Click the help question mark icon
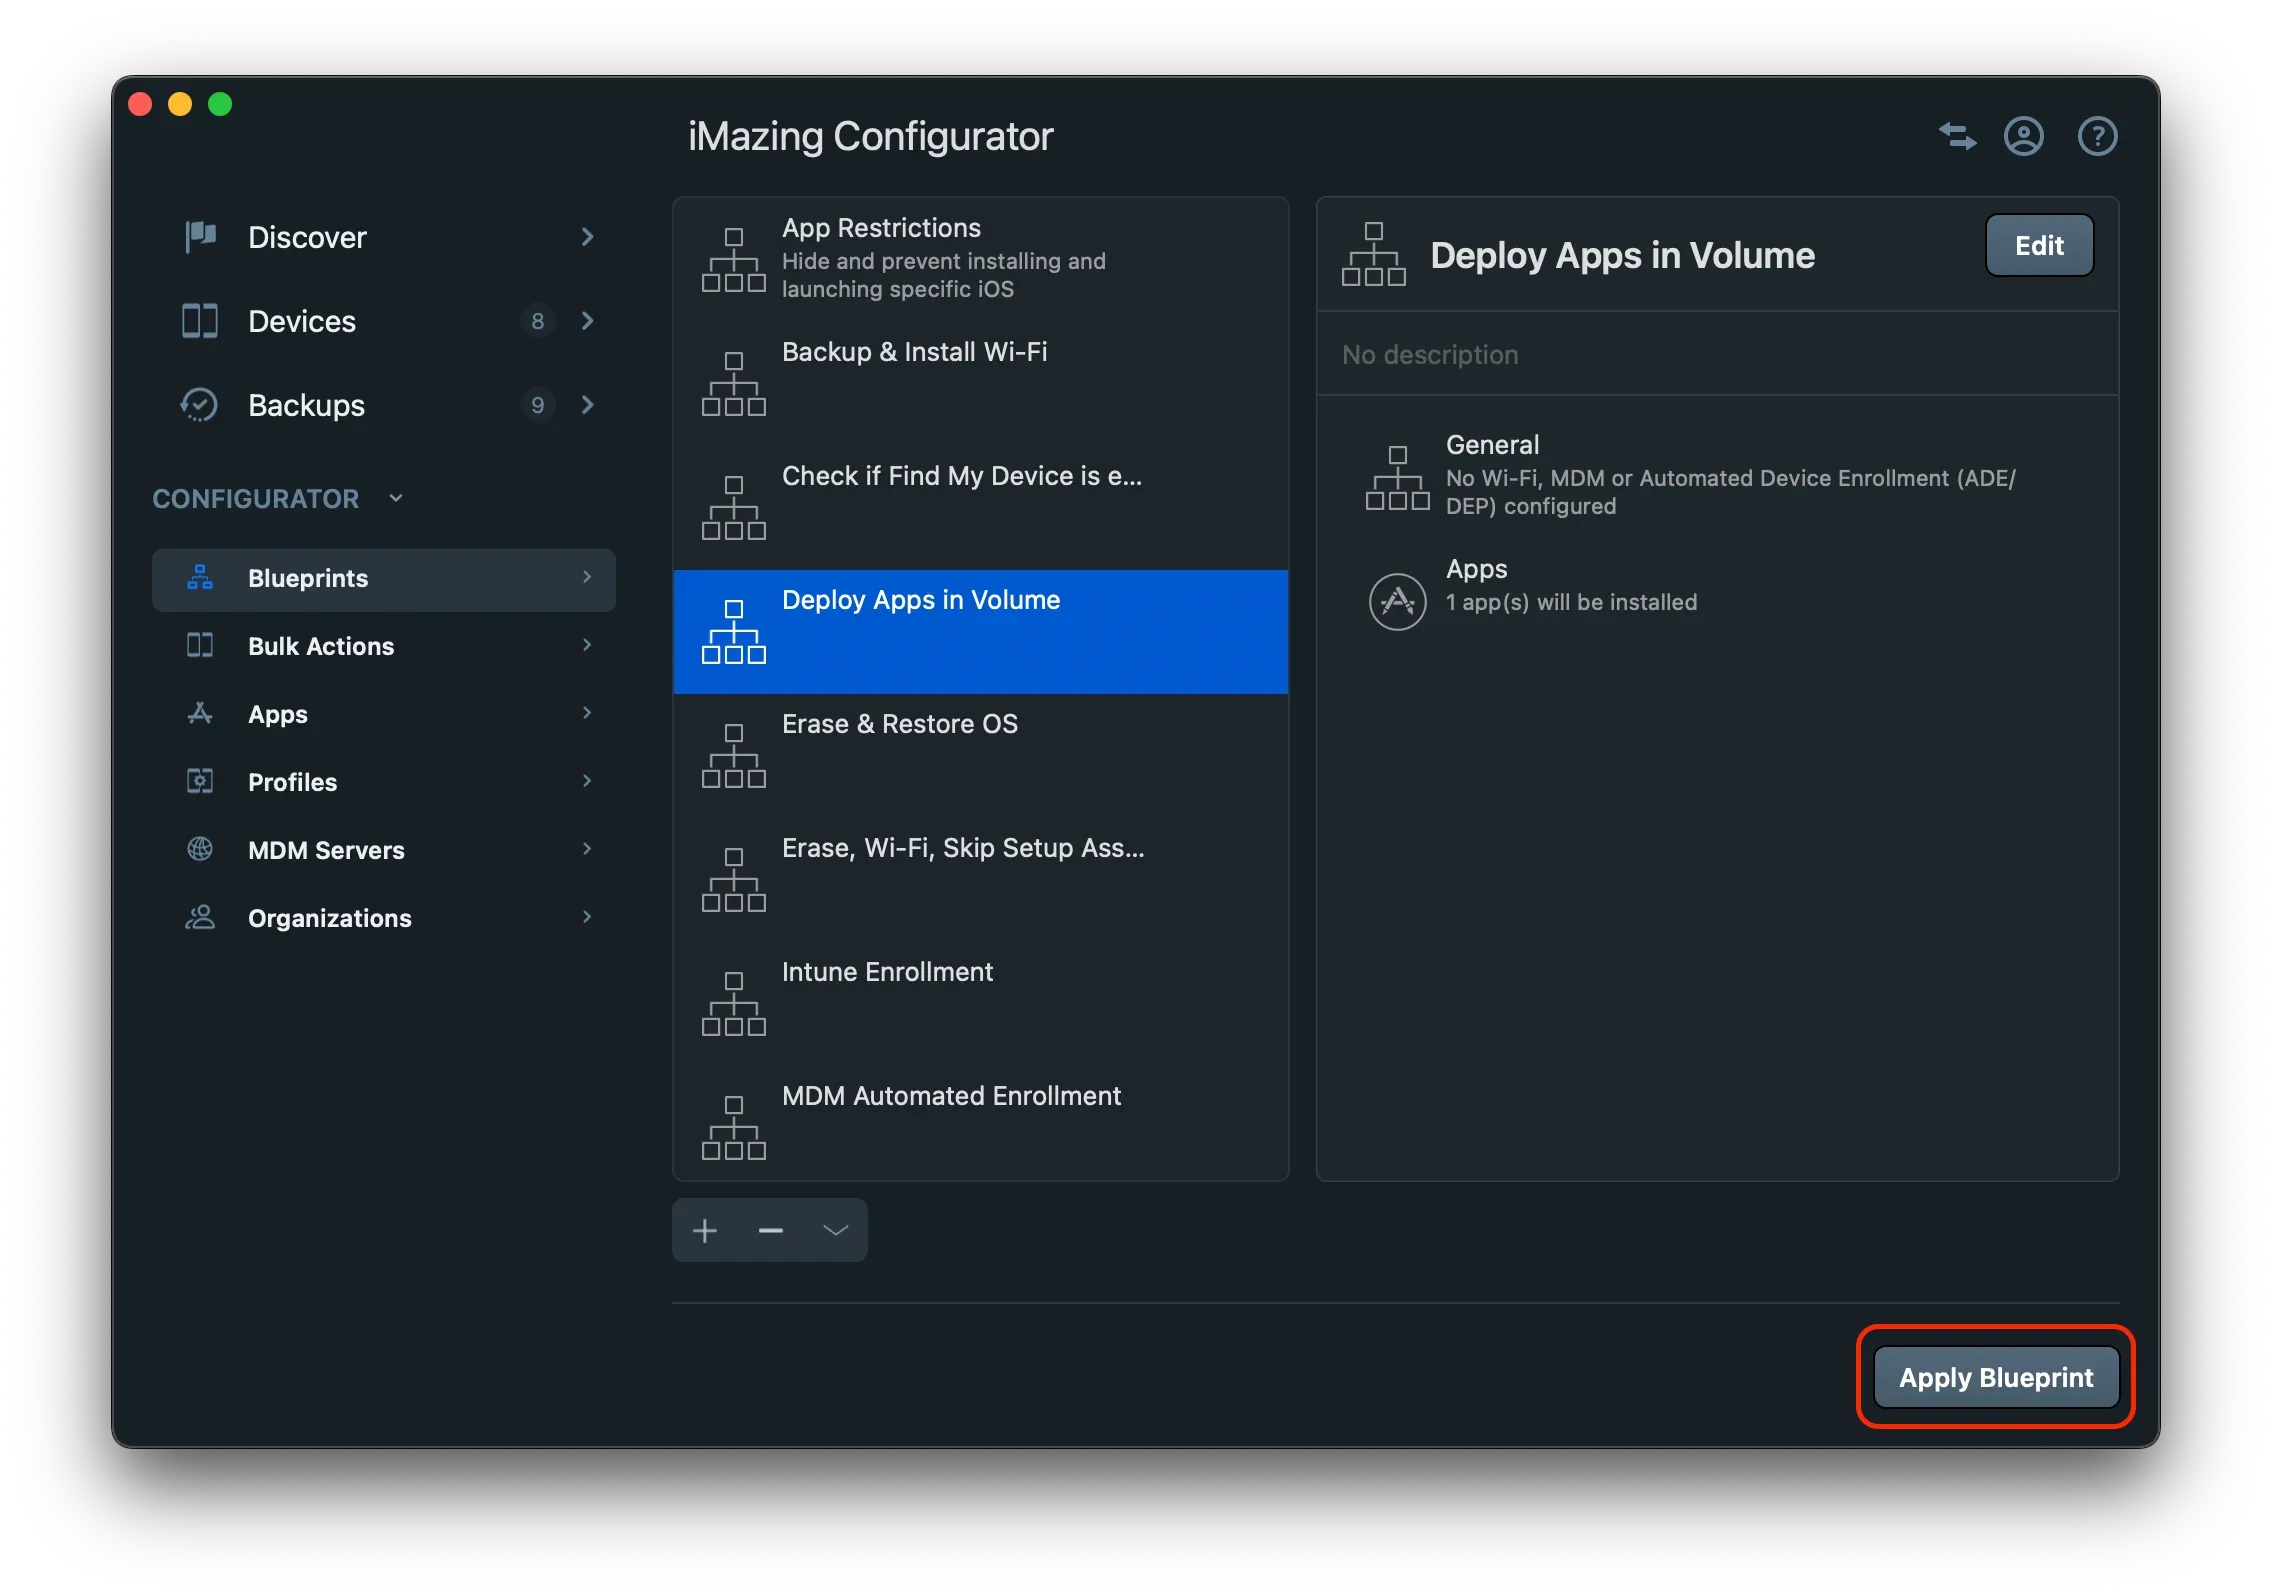This screenshot has width=2272, height=1596. click(x=2097, y=136)
